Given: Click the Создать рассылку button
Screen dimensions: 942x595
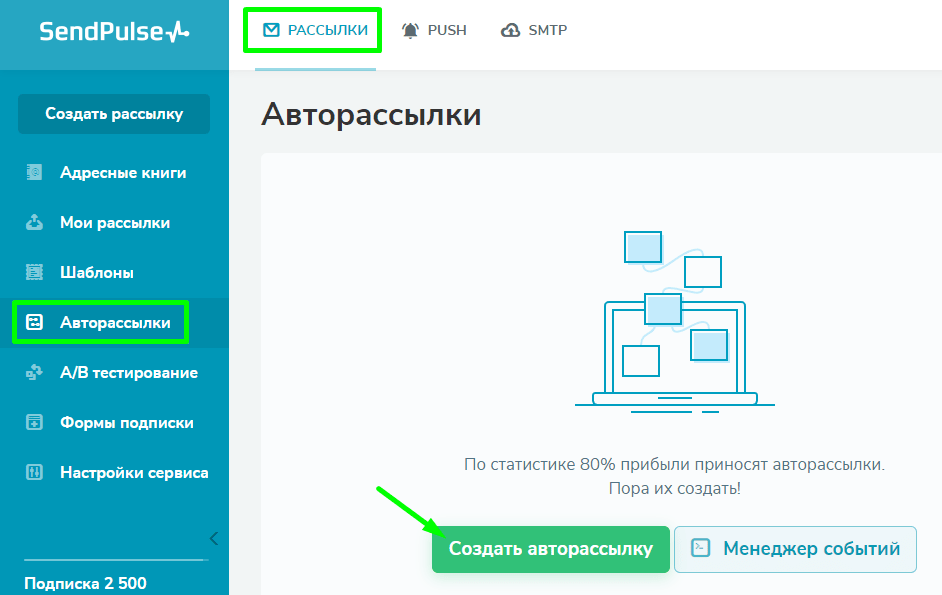Looking at the screenshot, I should [x=114, y=114].
